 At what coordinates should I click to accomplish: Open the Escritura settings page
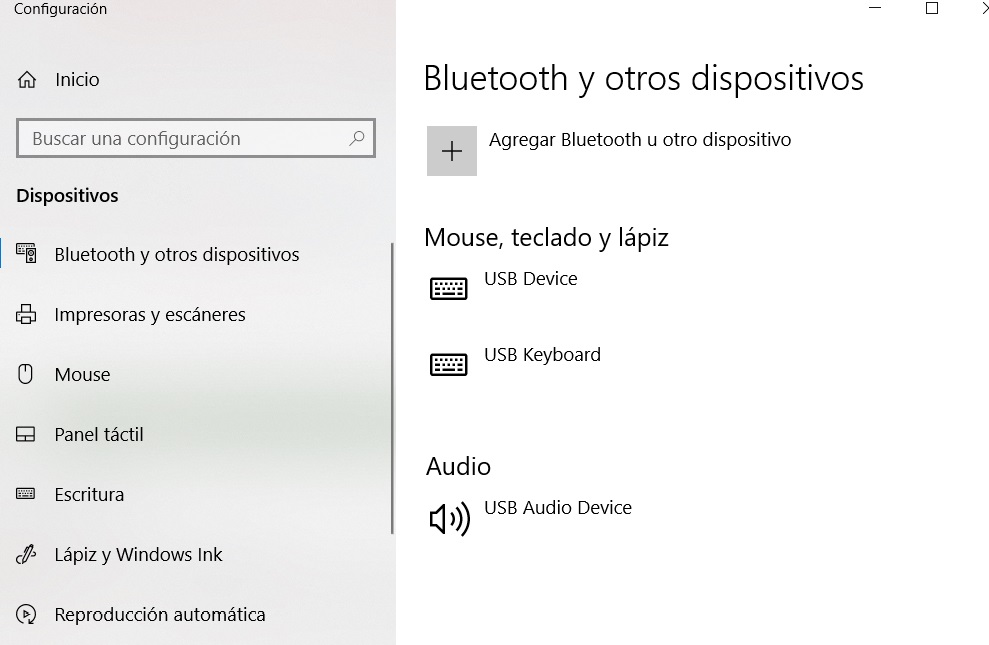(x=89, y=495)
